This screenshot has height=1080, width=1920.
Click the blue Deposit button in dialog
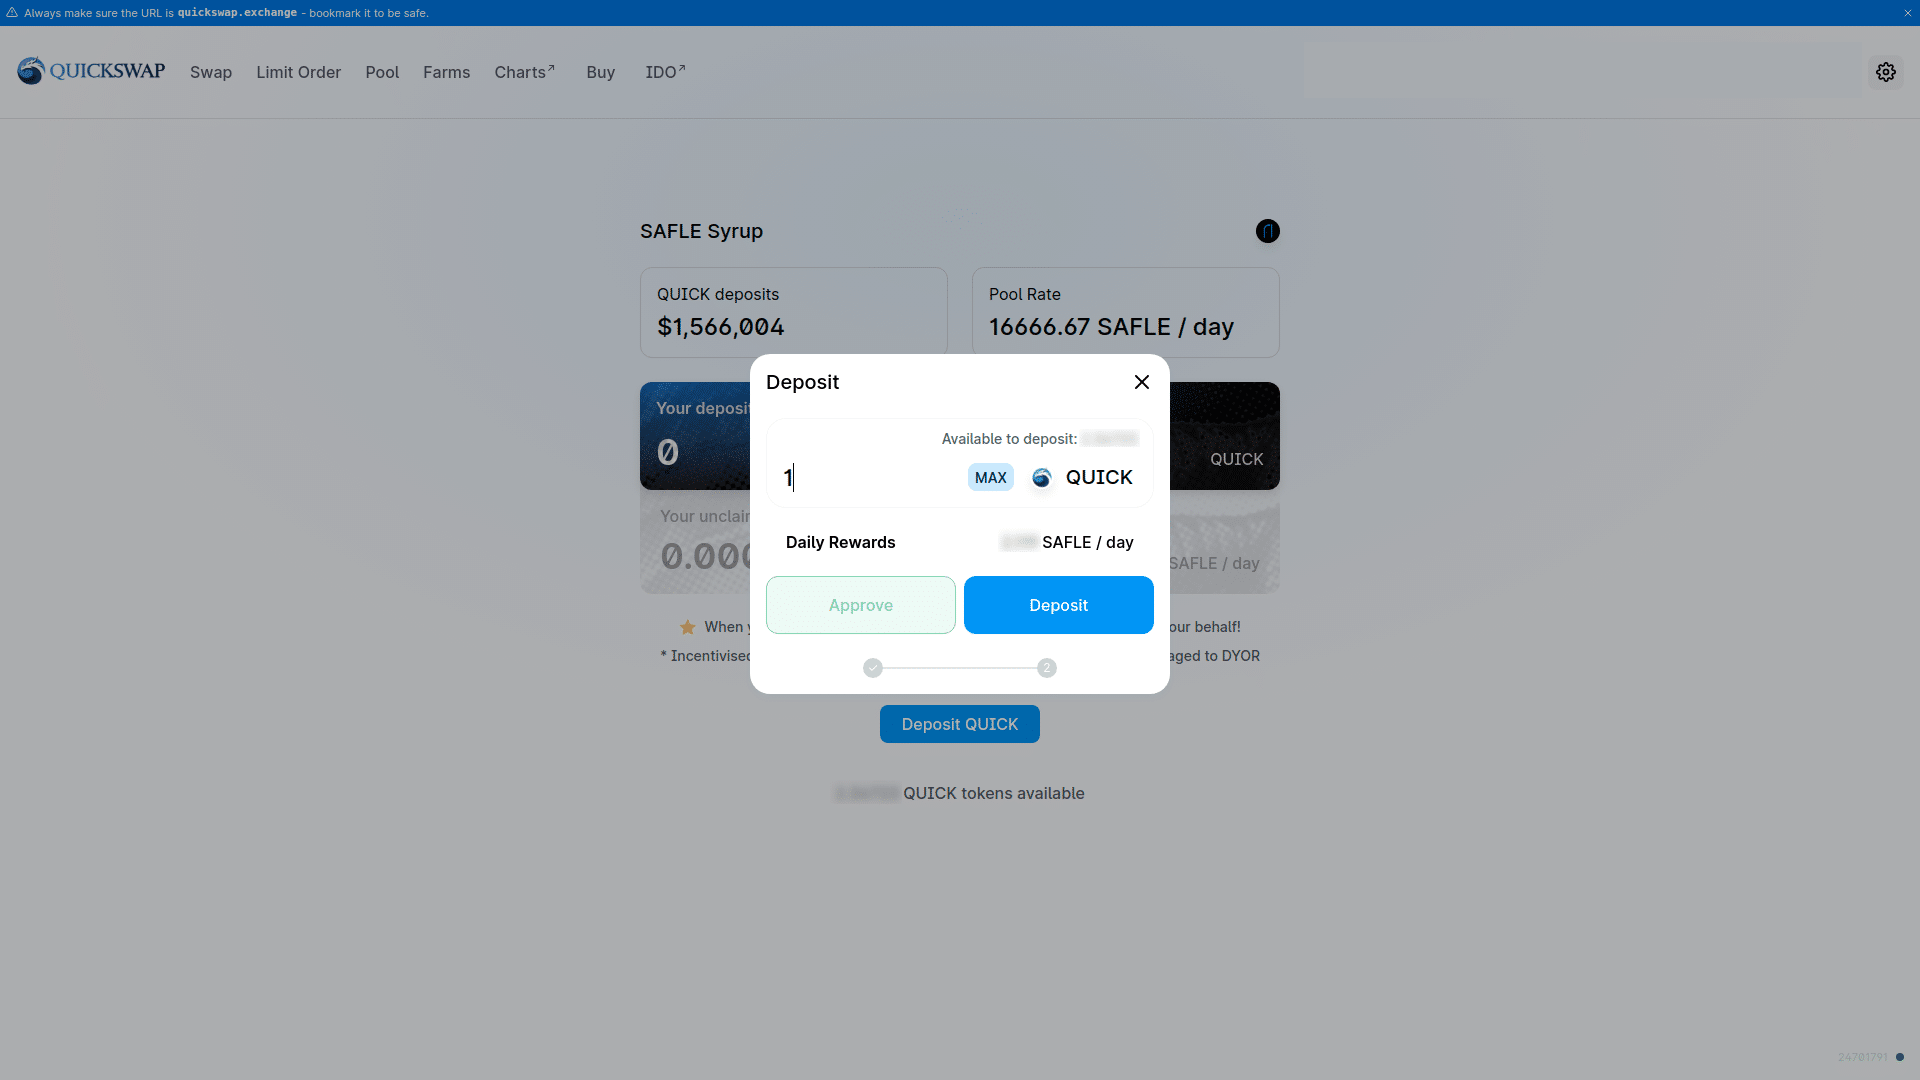tap(1058, 605)
